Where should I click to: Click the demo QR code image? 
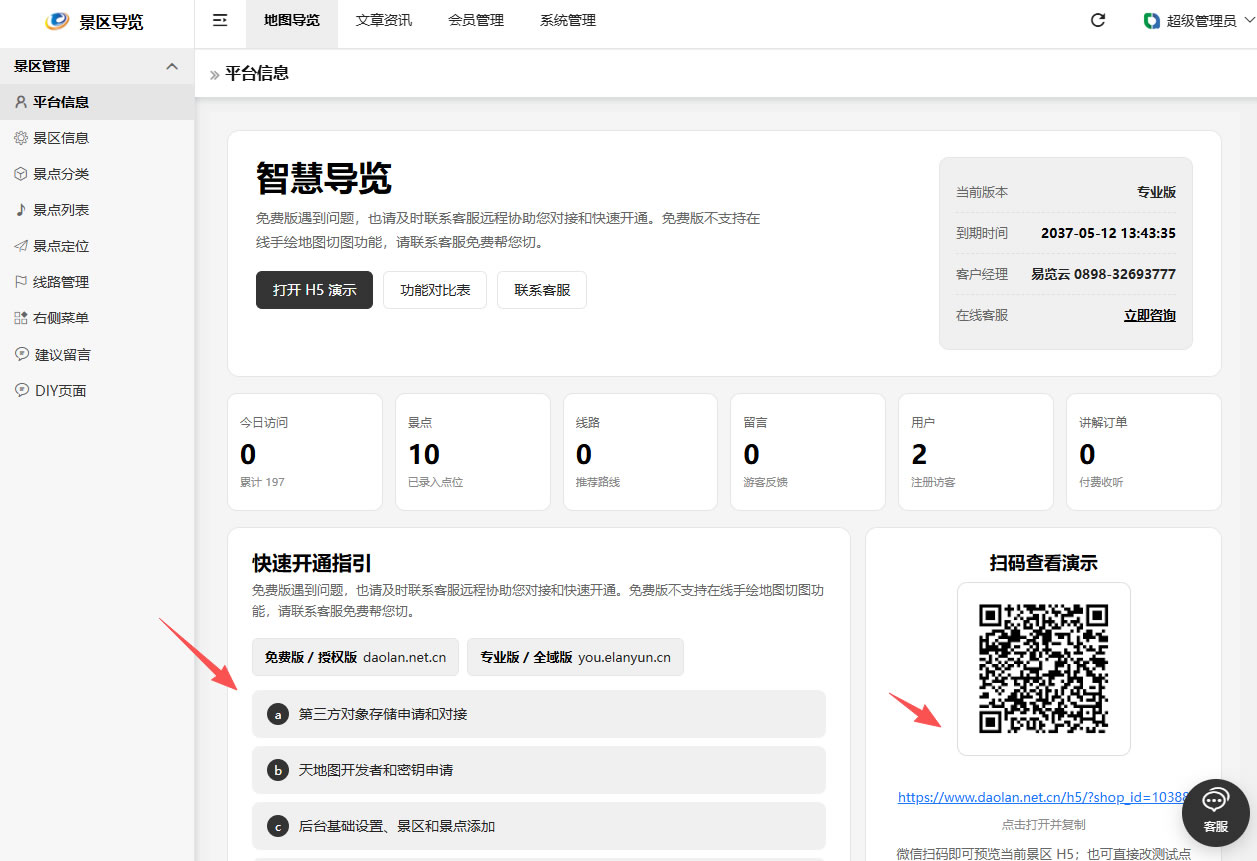[x=1044, y=669]
